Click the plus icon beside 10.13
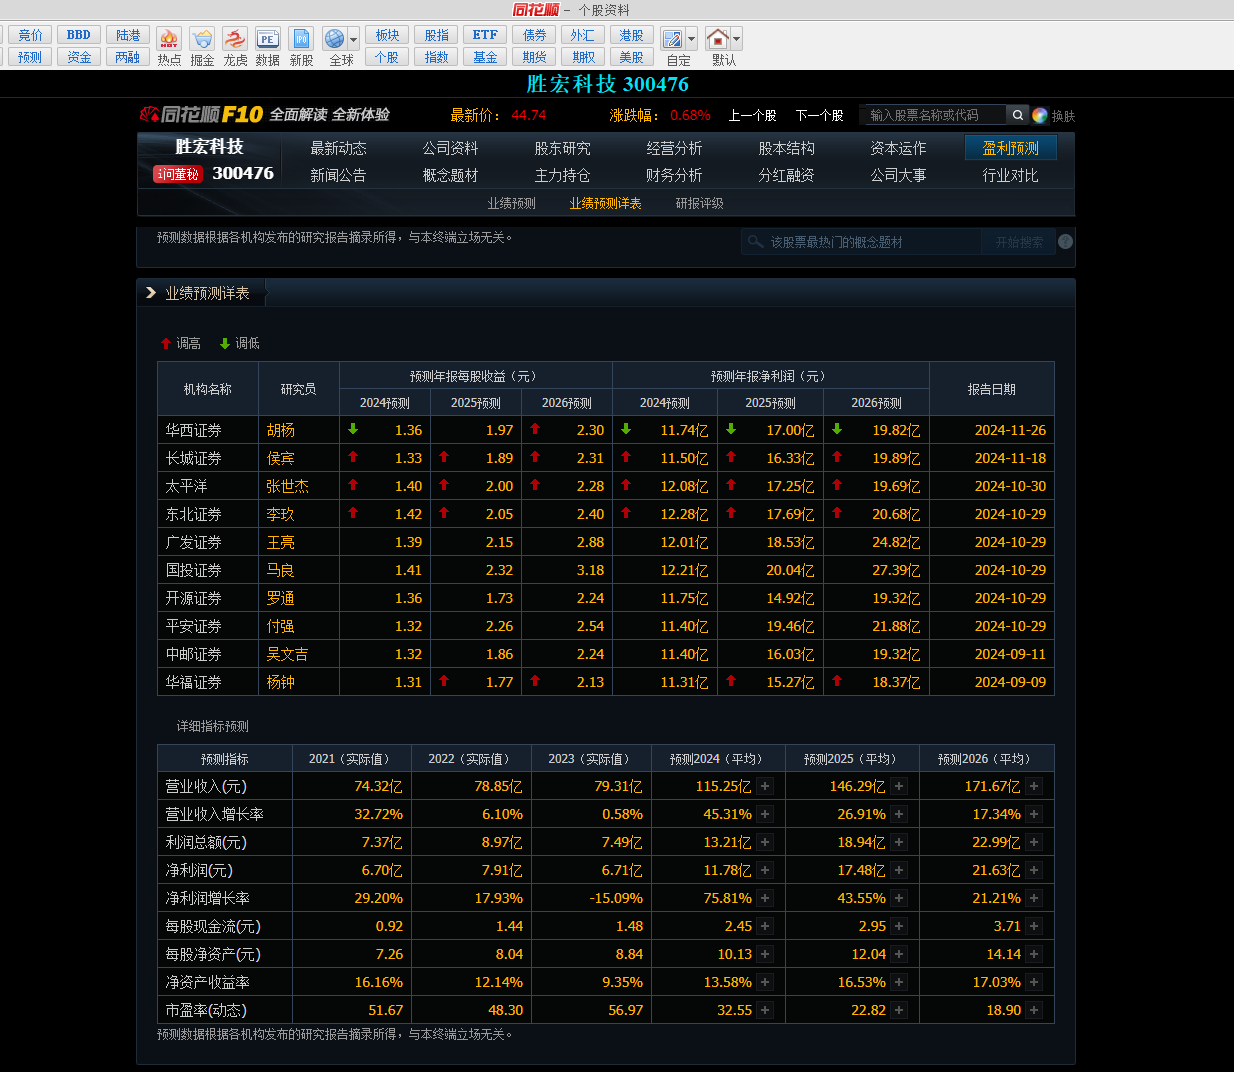 (x=765, y=954)
